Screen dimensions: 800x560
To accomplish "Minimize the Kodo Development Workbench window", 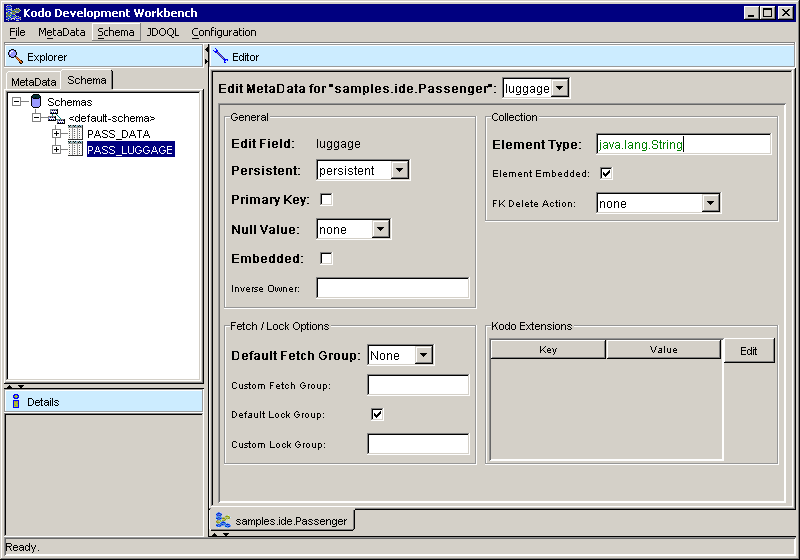I will pyautogui.click(x=751, y=13).
